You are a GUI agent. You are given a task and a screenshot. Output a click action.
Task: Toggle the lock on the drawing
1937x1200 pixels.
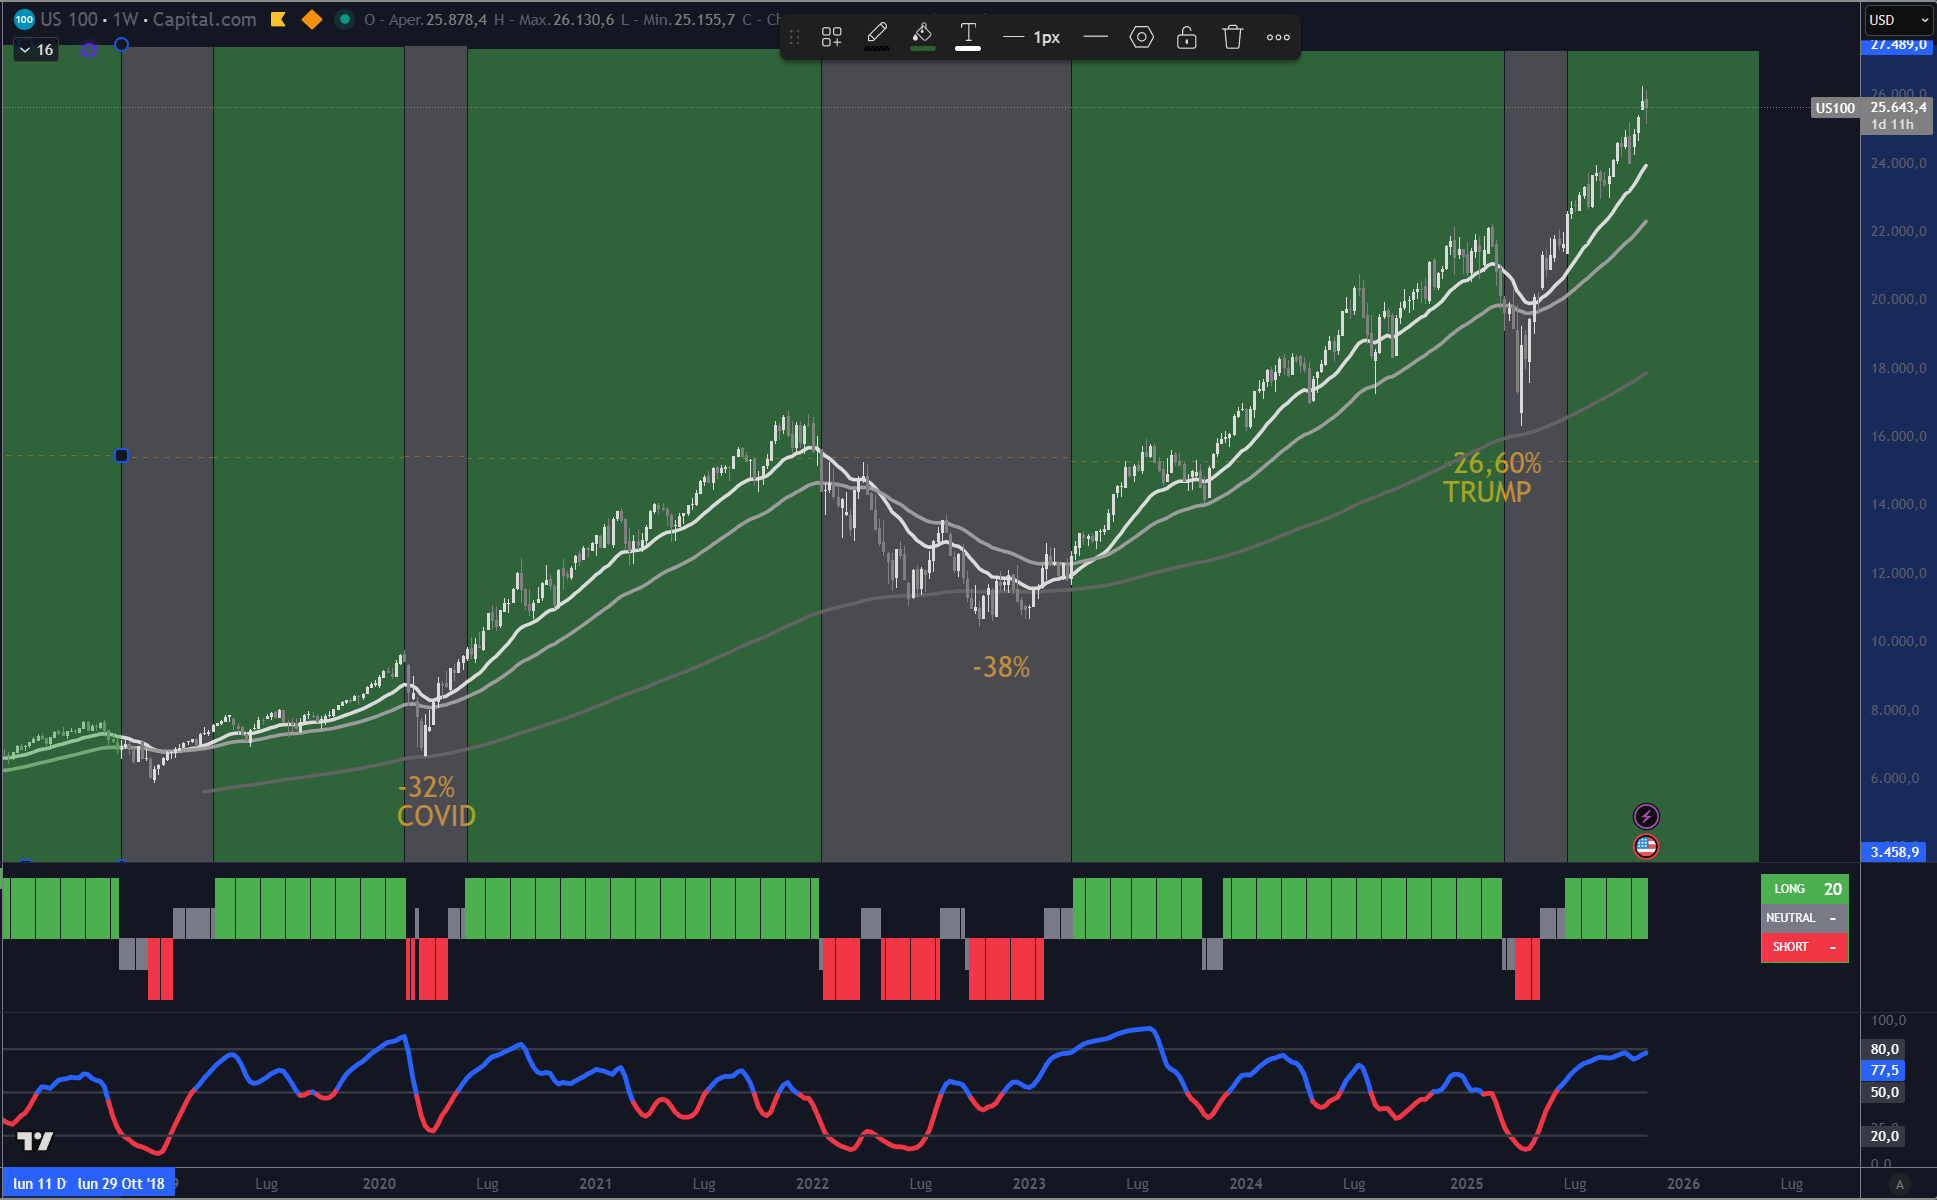point(1186,37)
